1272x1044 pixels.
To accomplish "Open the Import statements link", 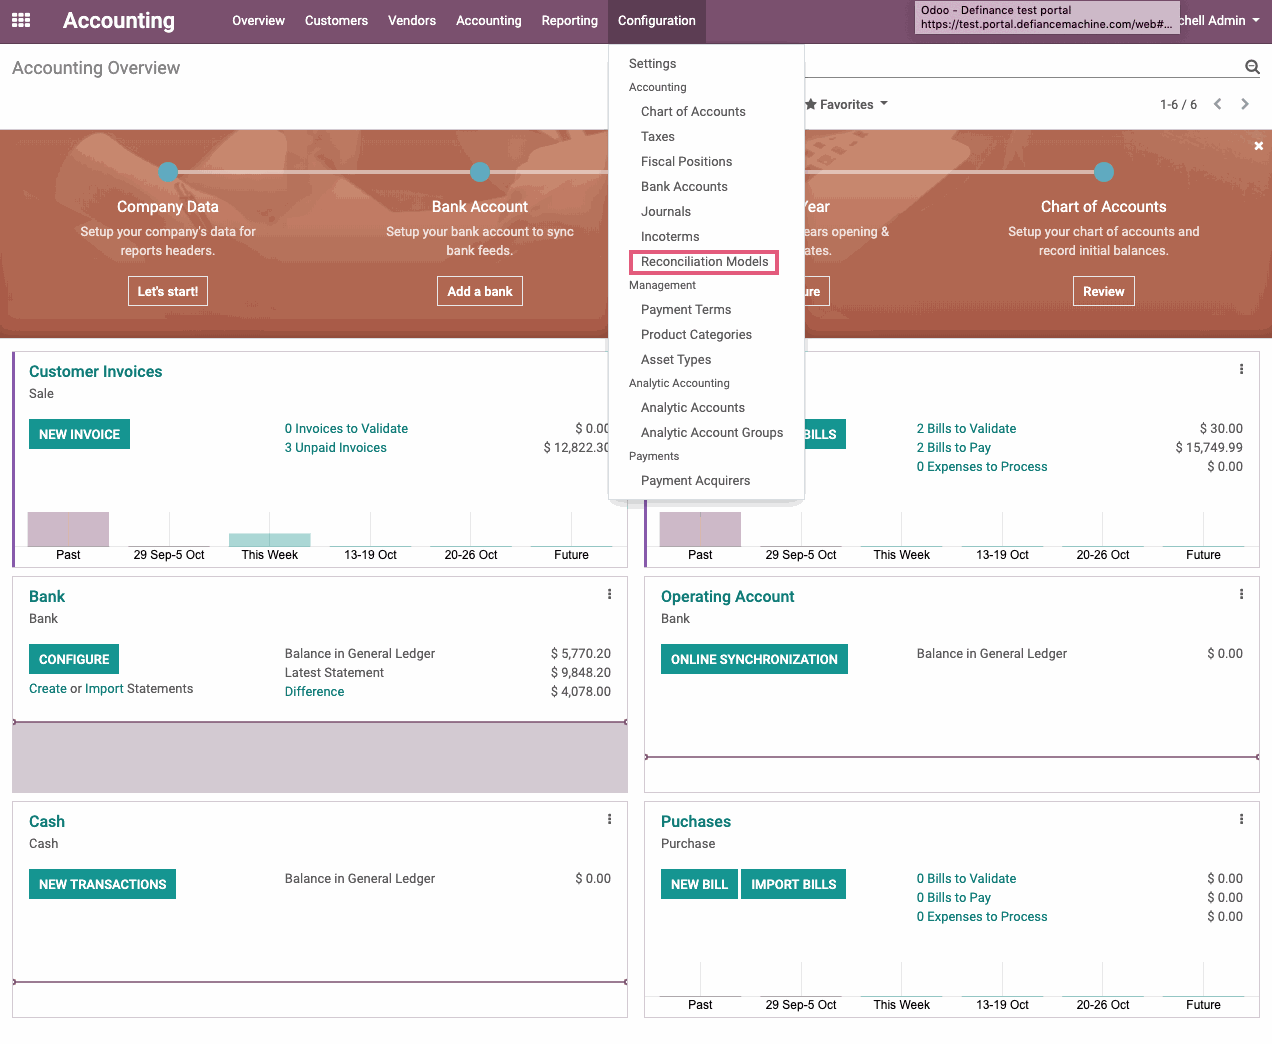I will (104, 688).
